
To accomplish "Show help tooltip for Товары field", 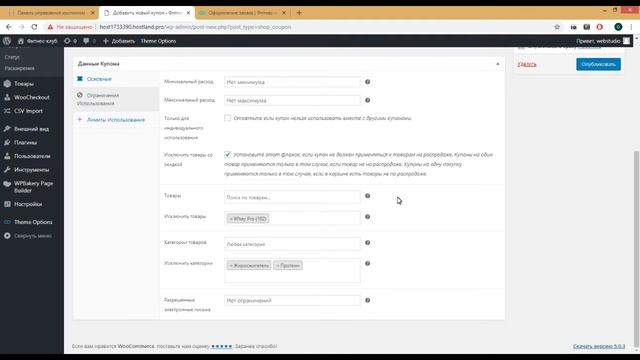I will point(367,196).
